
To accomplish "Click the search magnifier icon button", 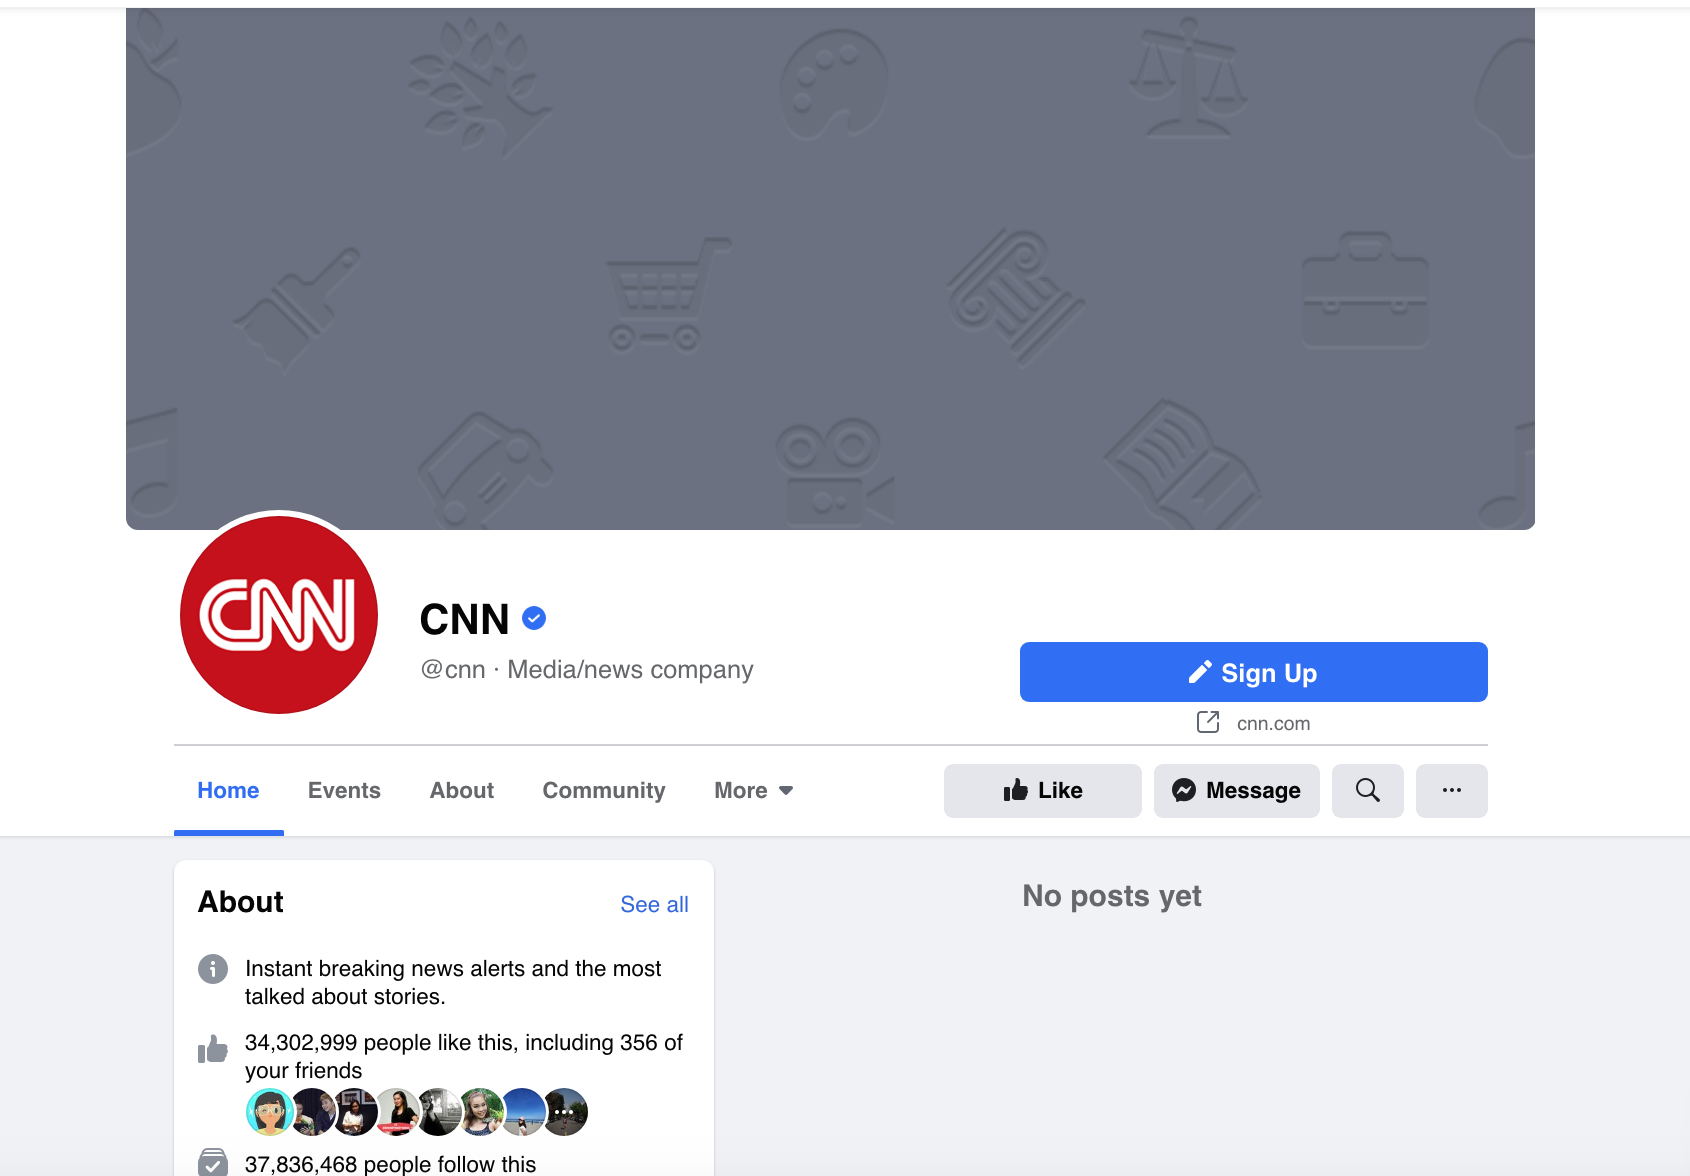I will pos(1367,790).
